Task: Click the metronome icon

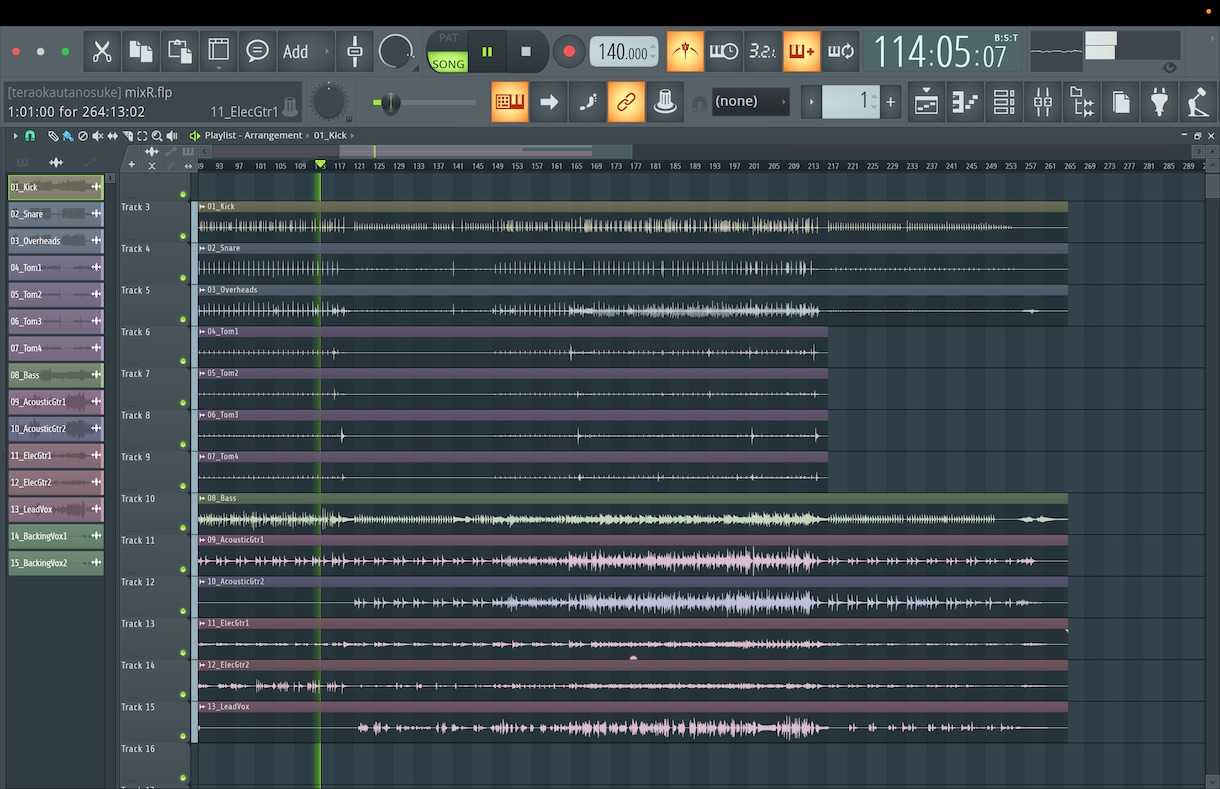Action: tap(685, 51)
